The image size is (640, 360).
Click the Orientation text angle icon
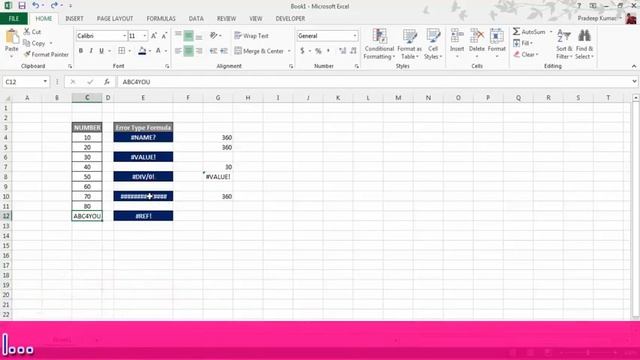(x=213, y=36)
